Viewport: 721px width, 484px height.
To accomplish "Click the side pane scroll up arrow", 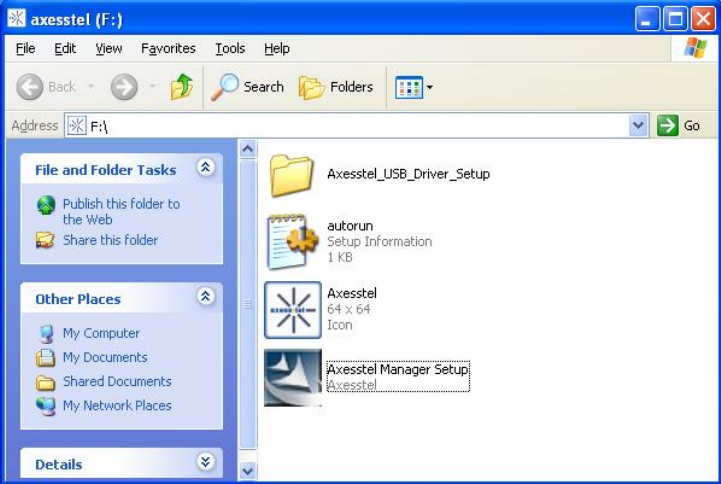I will pyautogui.click(x=248, y=149).
